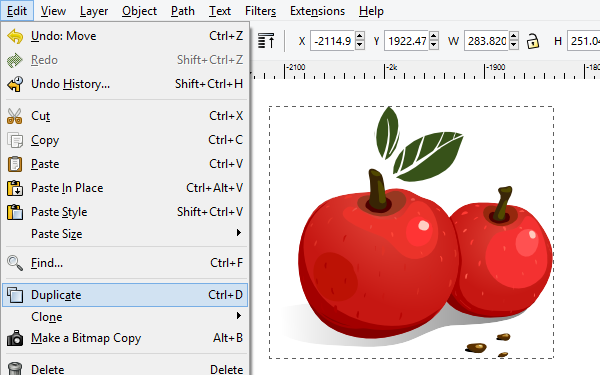Click the X field stepper arrows
600x375 pixels.
point(359,41)
